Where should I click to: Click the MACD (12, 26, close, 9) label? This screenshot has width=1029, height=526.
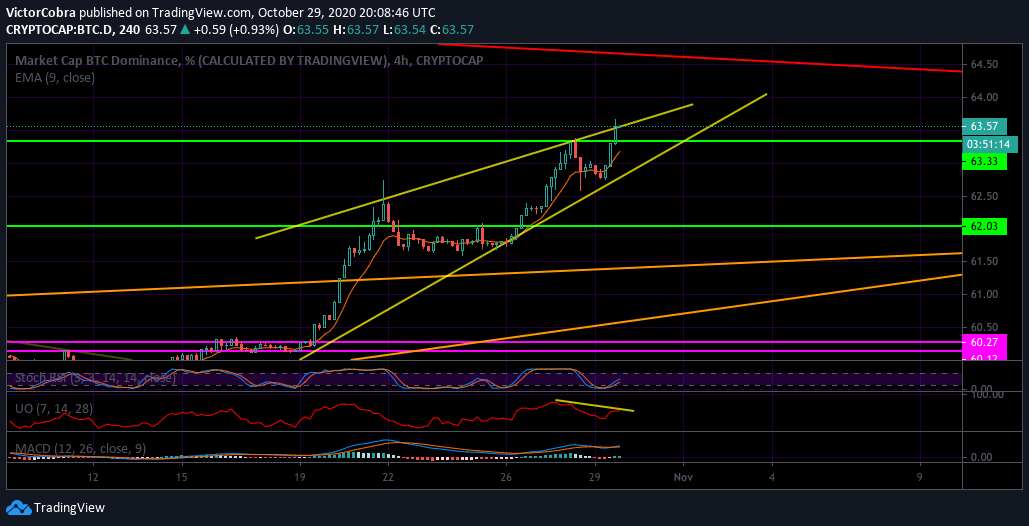(80, 449)
